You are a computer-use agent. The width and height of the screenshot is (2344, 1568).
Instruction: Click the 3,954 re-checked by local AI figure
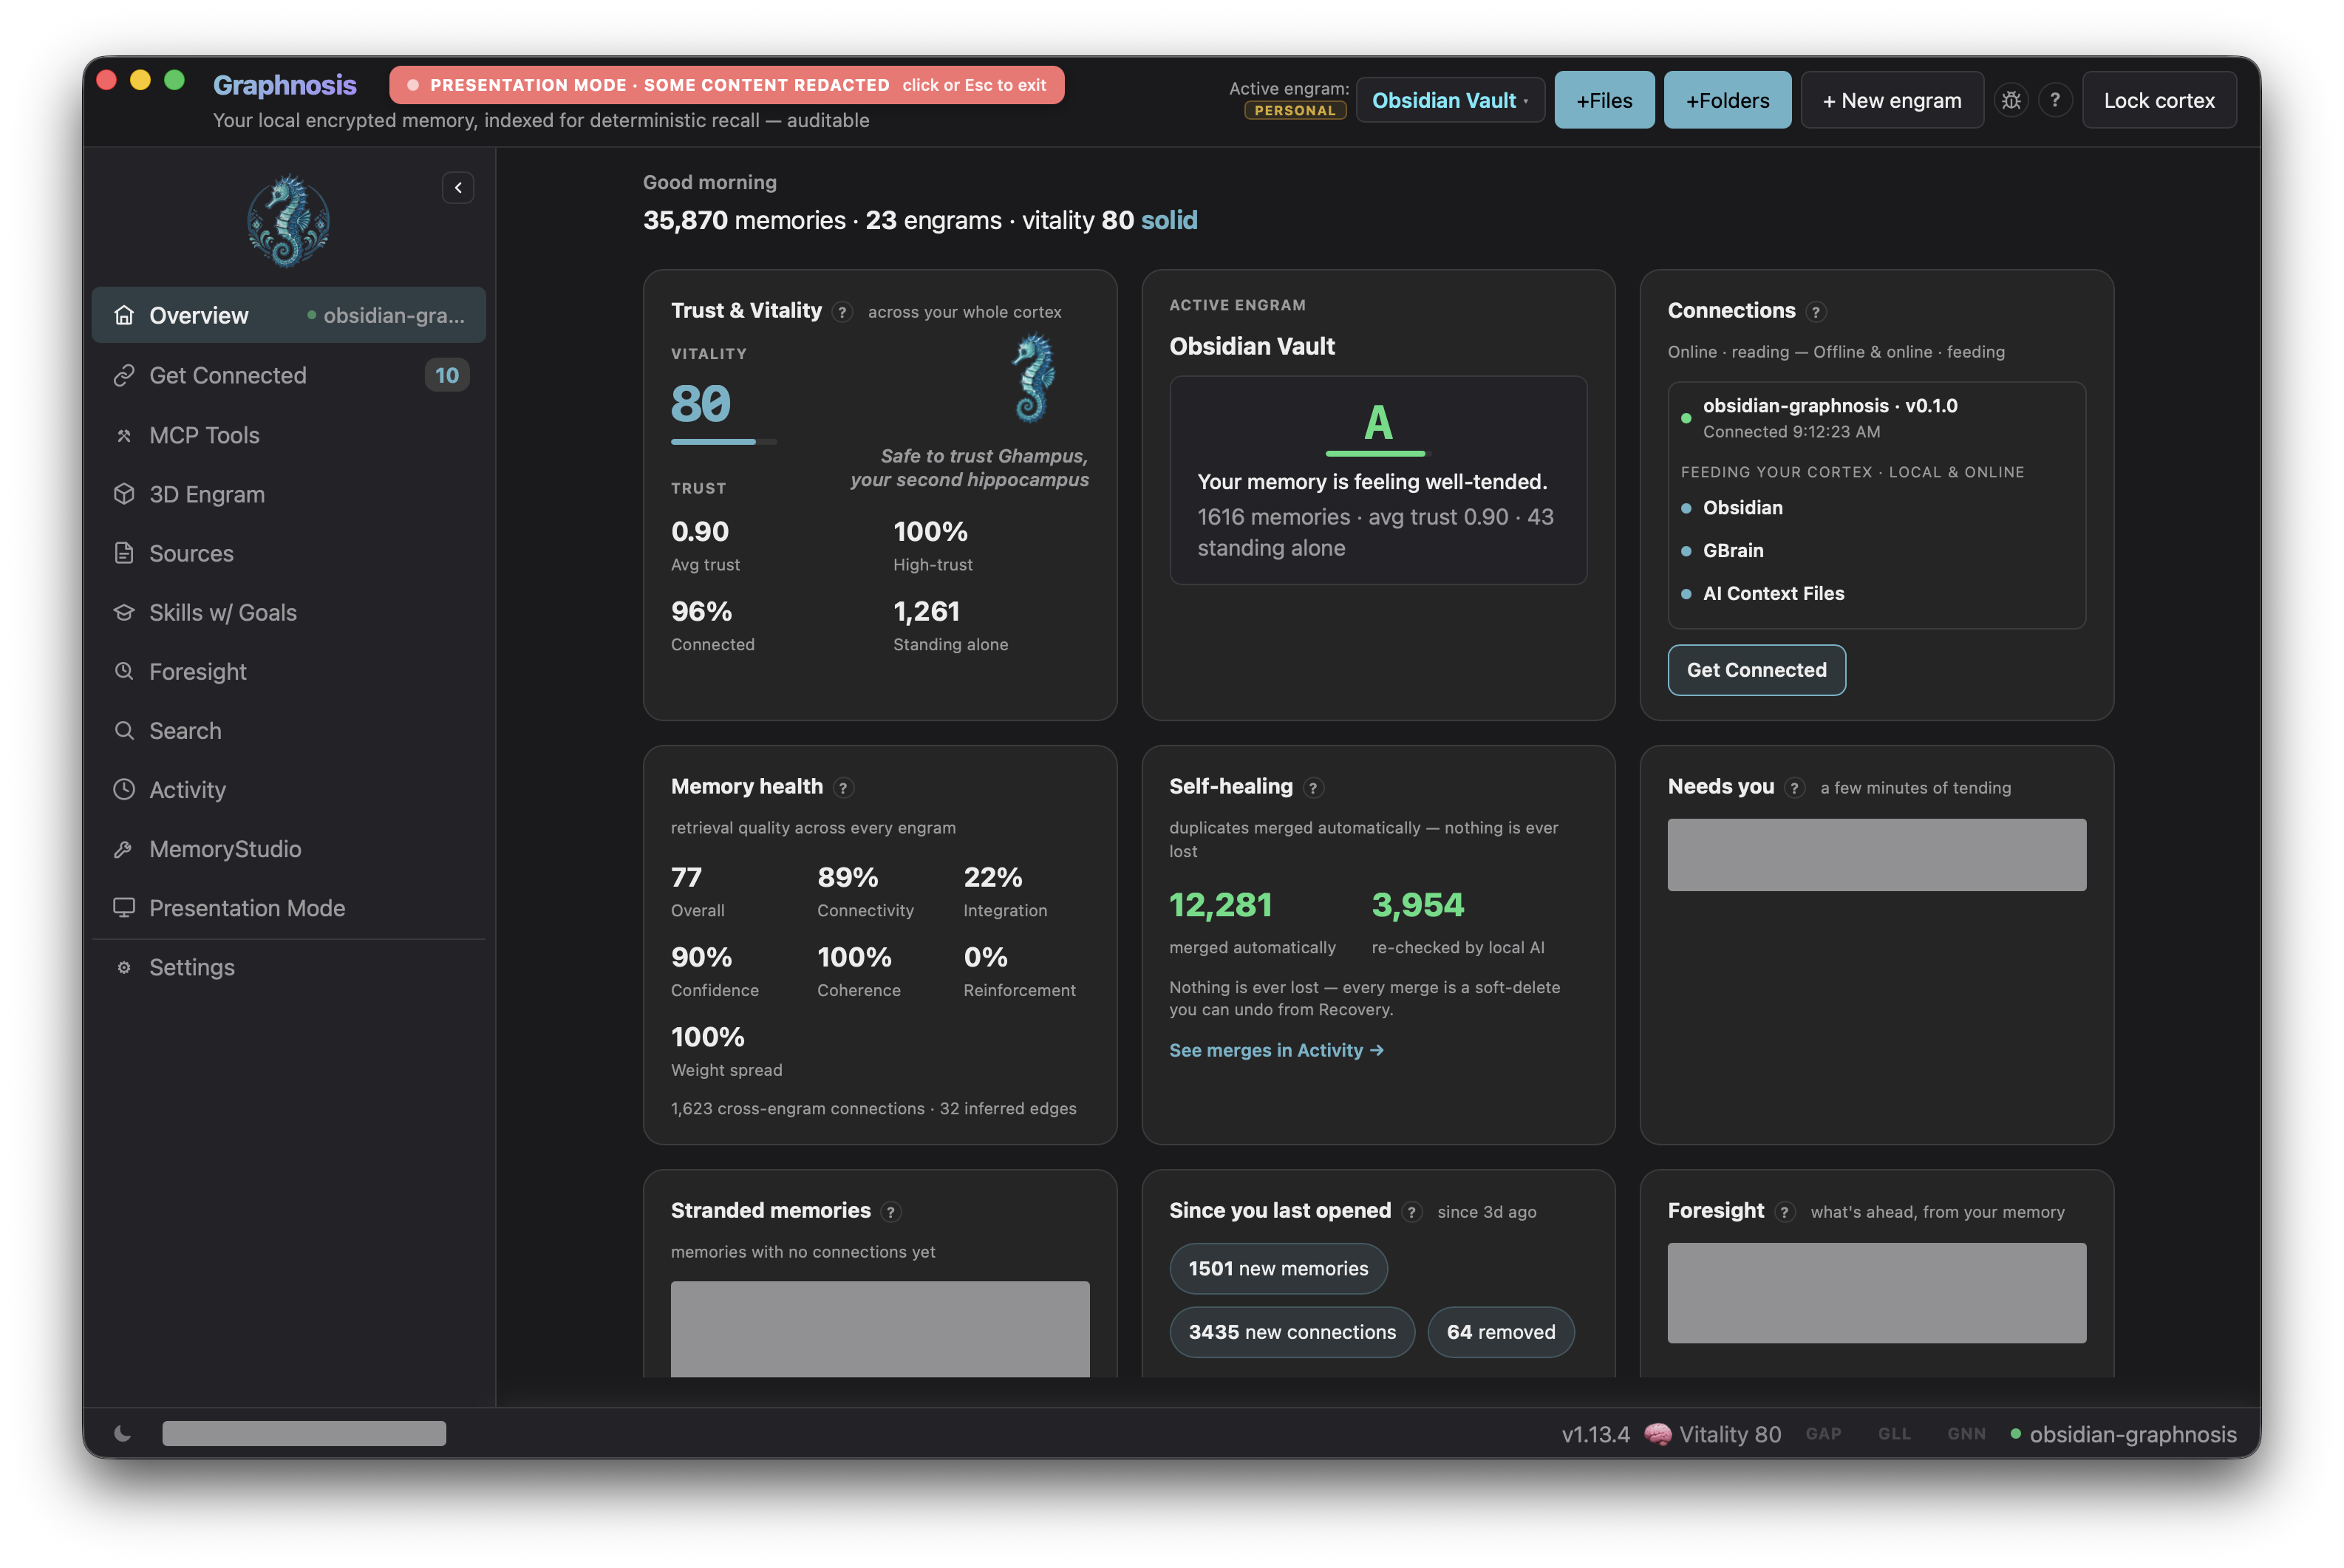(x=1418, y=904)
